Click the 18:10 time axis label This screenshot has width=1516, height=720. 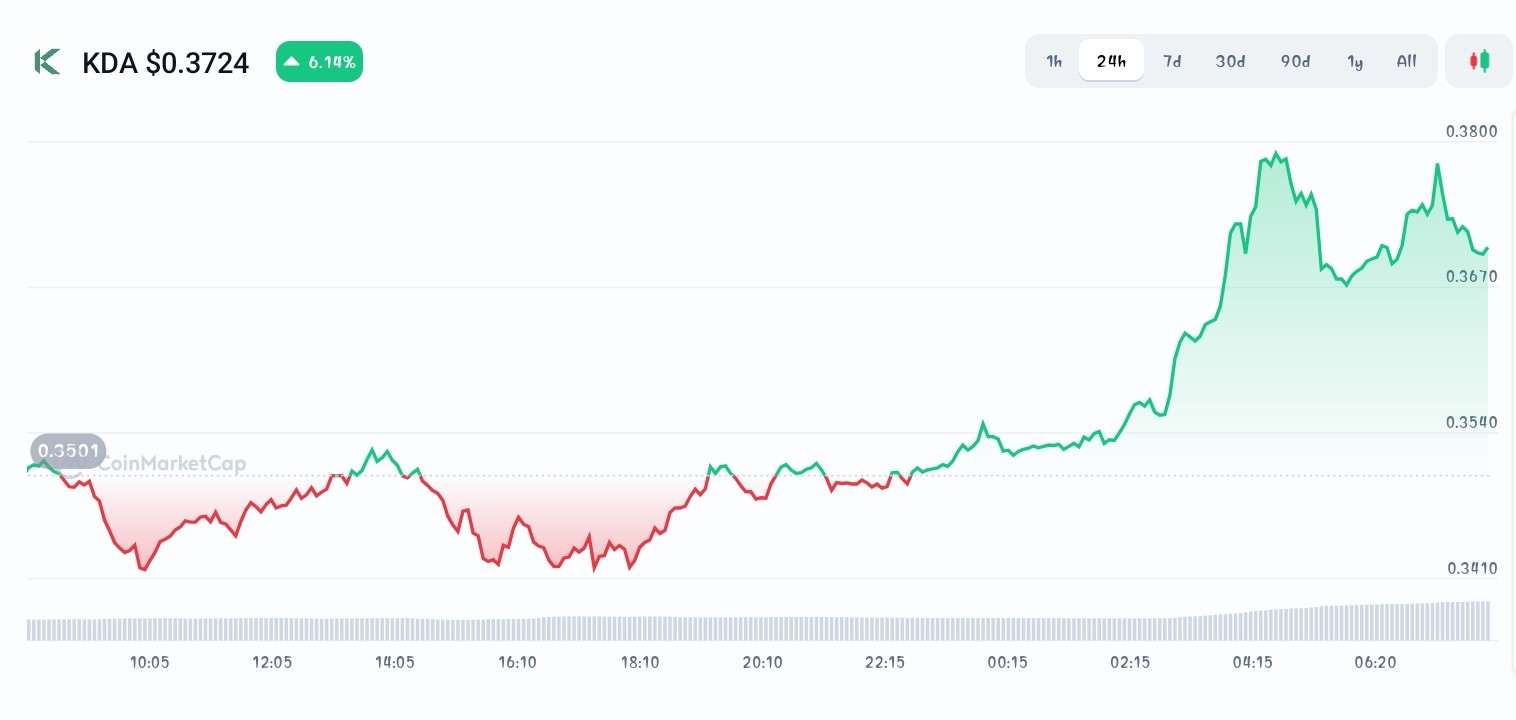[640, 662]
